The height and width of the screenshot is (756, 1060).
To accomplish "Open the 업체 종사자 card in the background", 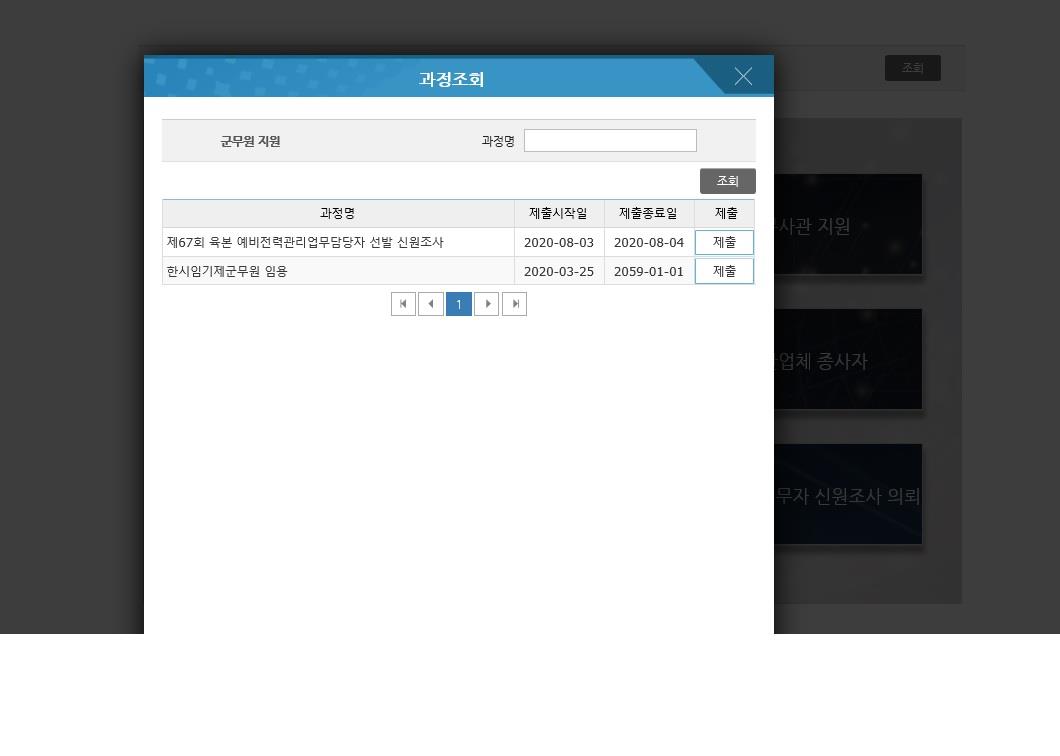I will coord(847,361).
